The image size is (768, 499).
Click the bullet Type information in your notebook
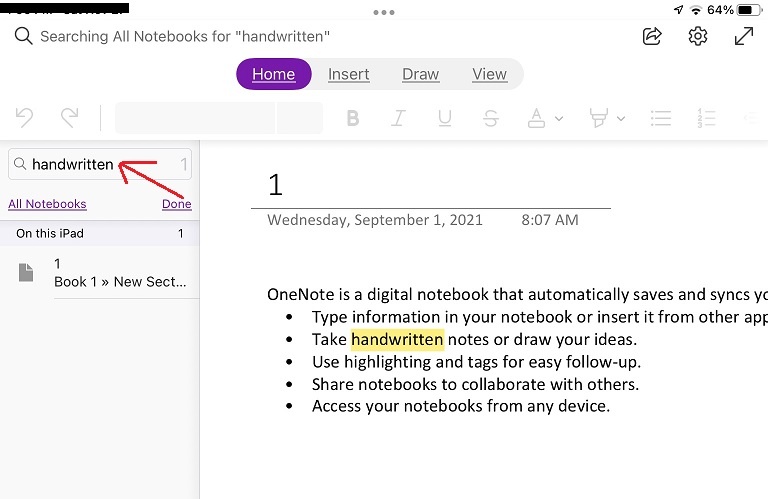(x=540, y=317)
